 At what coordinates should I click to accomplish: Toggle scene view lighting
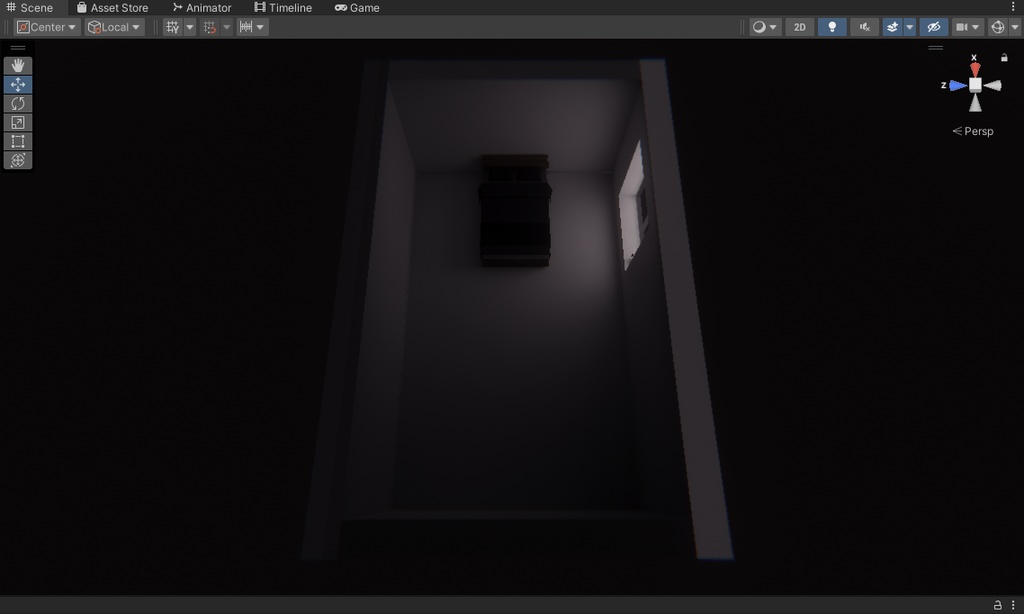(832, 26)
